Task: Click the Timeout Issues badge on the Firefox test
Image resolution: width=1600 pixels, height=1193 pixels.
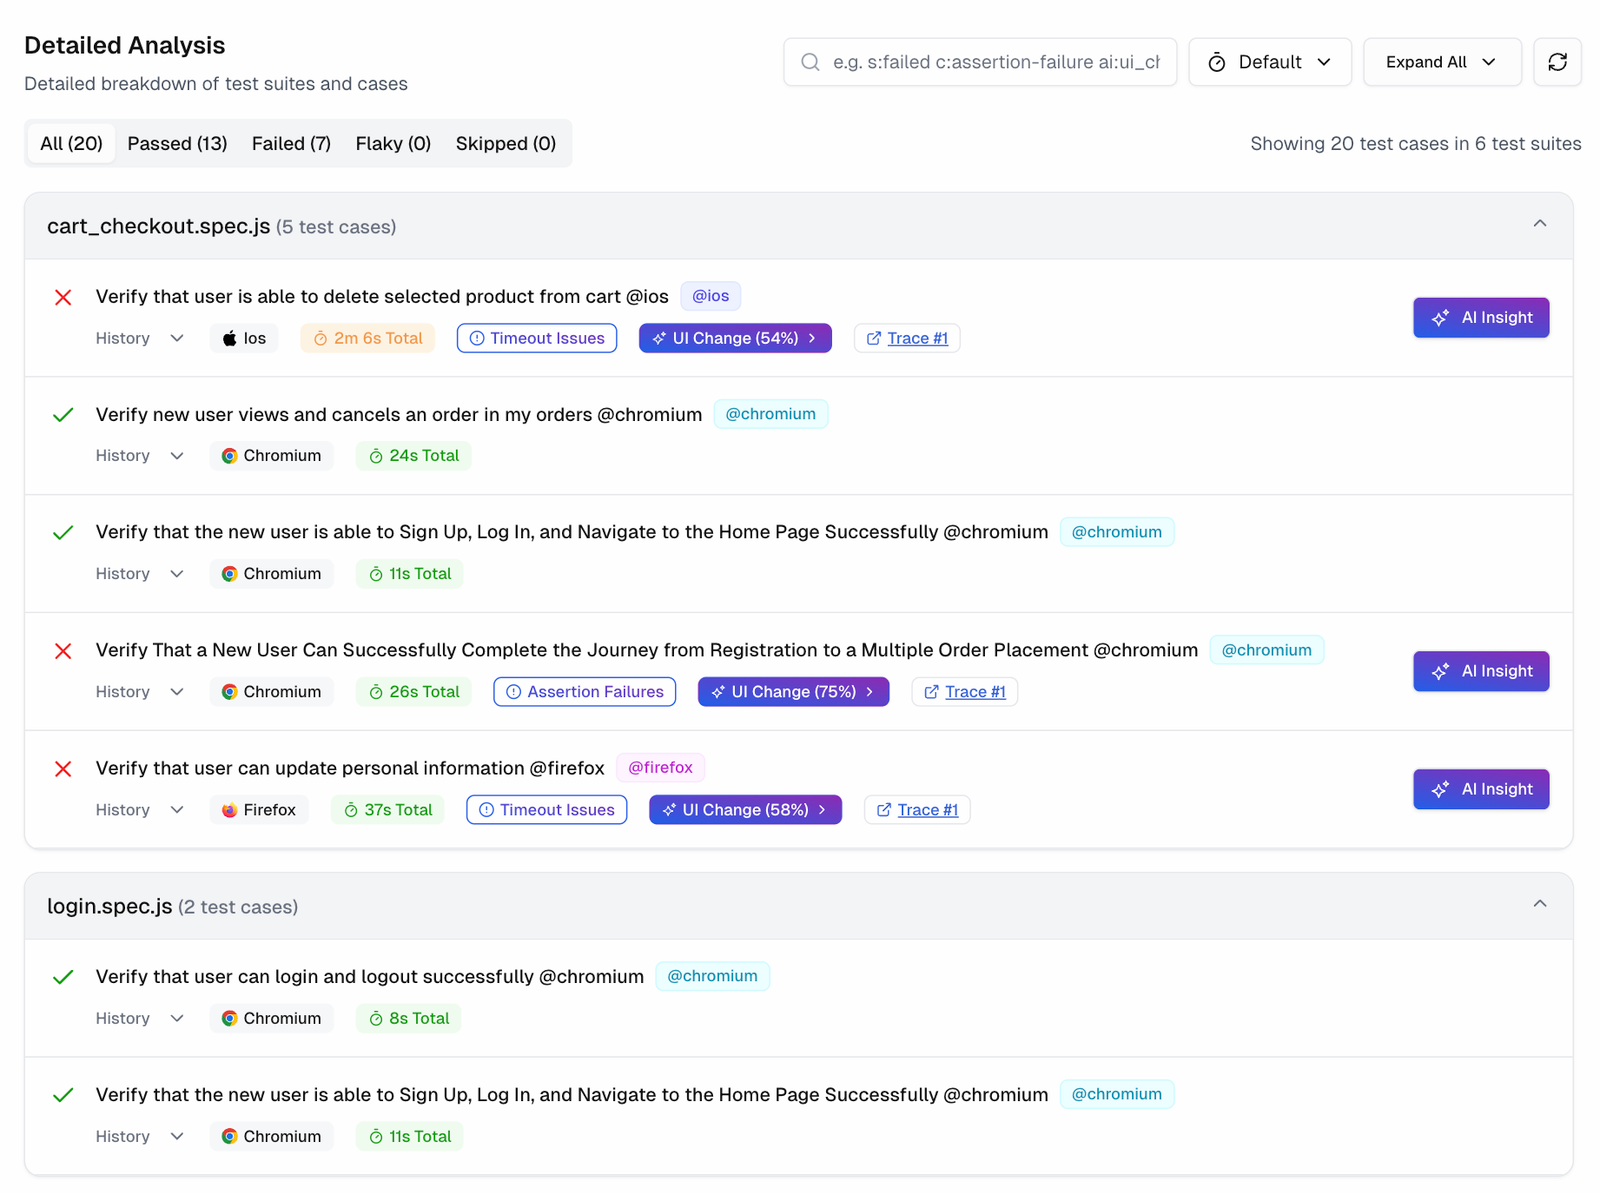Action: coord(546,809)
